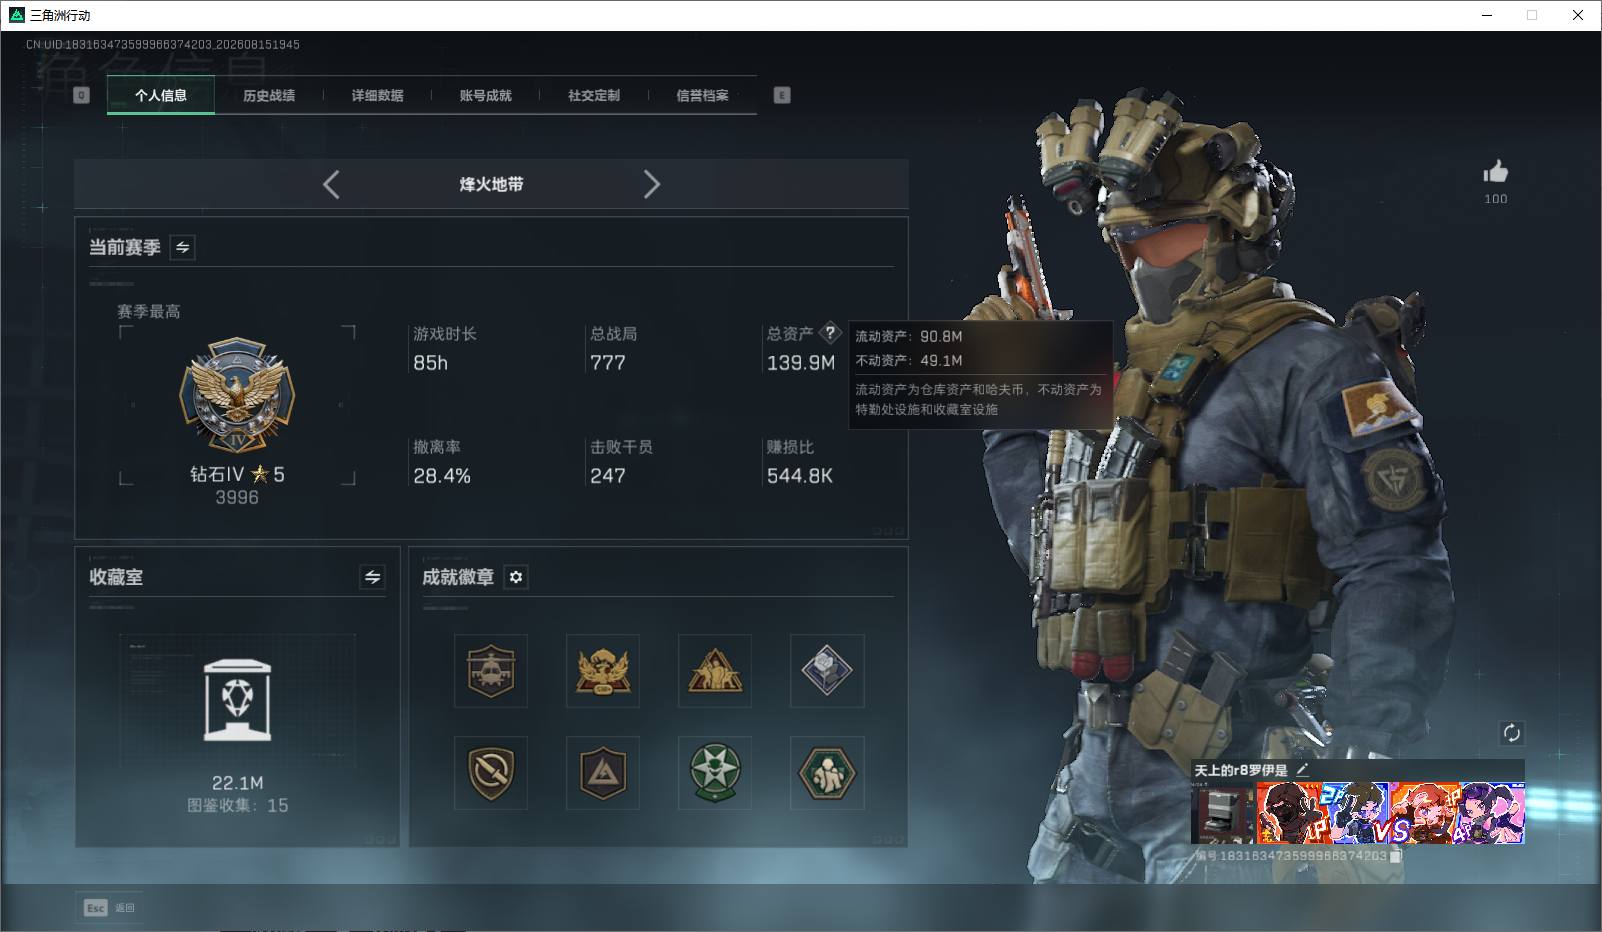Go to the 社交定制 tab
1602x932 pixels.
(594, 95)
